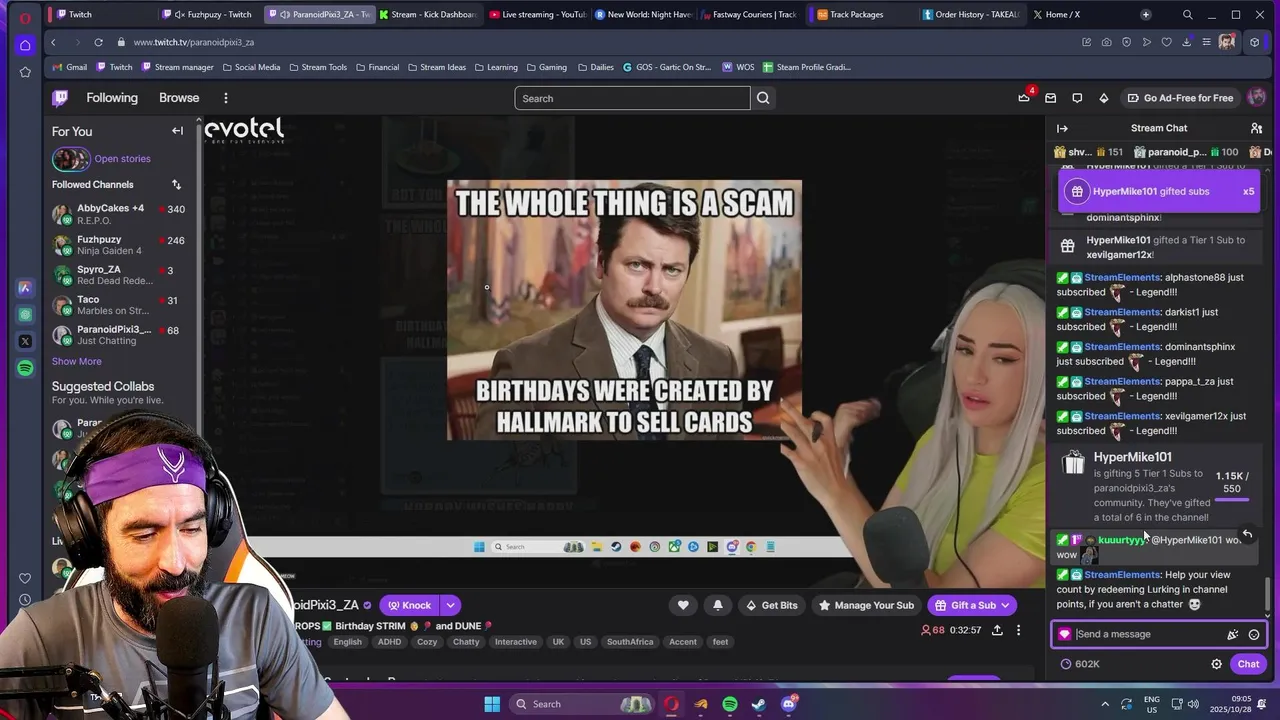Switch to the Fuzhpuzy - Twitch tab

[x=212, y=15]
